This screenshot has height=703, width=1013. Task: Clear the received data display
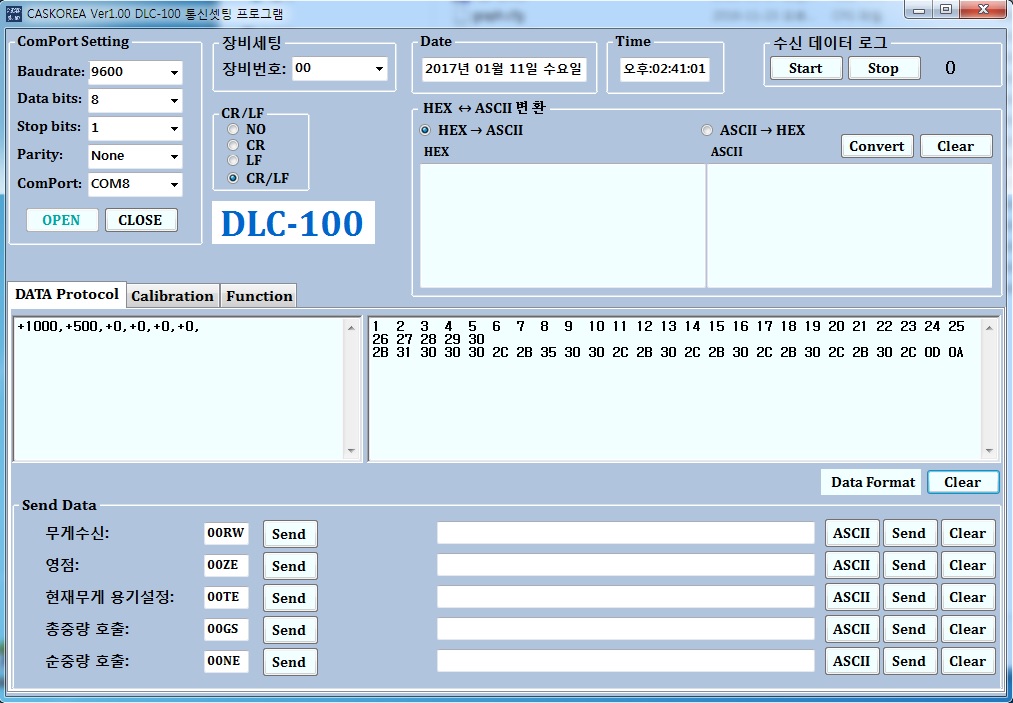[x=963, y=483]
